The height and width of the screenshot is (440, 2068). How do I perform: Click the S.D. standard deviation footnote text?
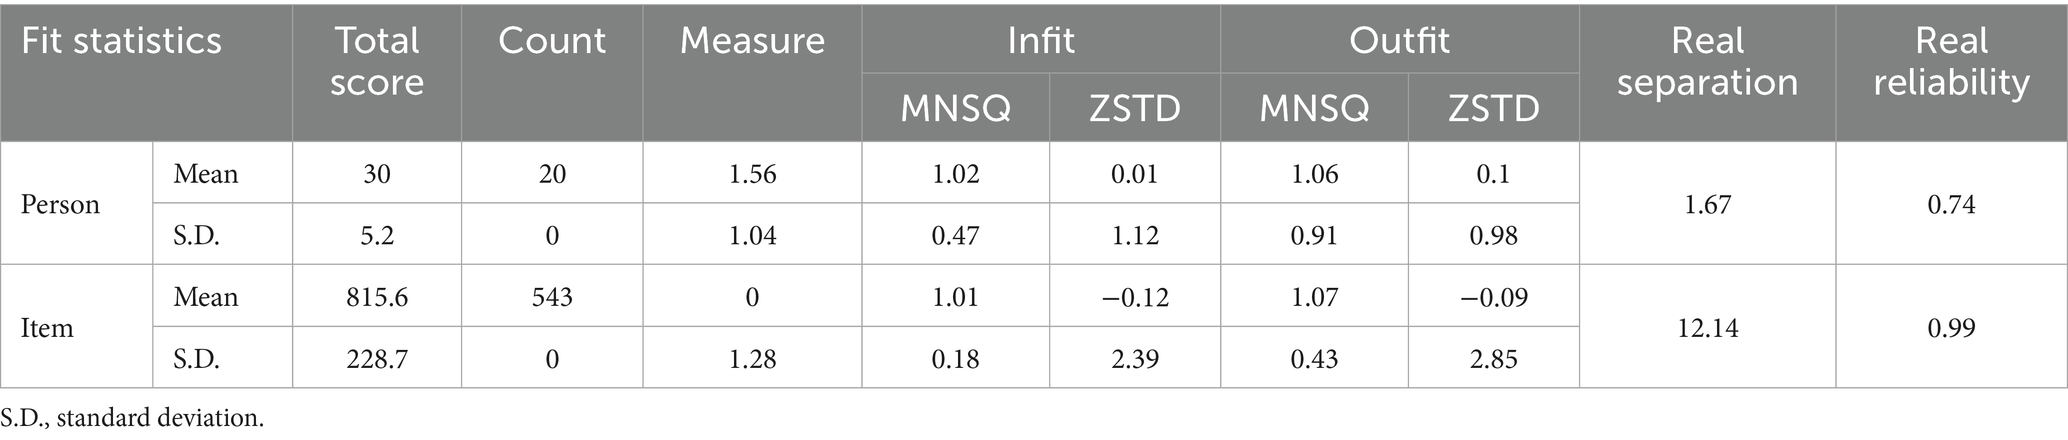[133, 418]
